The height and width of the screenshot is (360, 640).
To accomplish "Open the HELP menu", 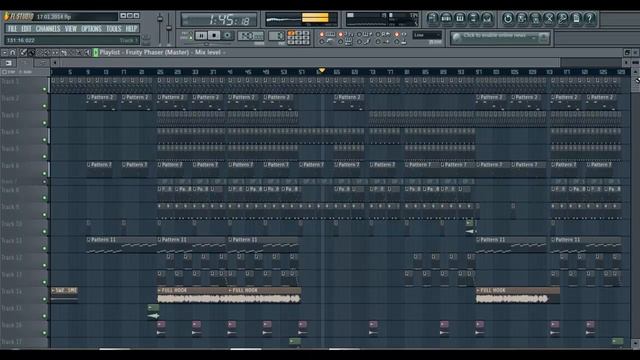I will (x=131, y=29).
